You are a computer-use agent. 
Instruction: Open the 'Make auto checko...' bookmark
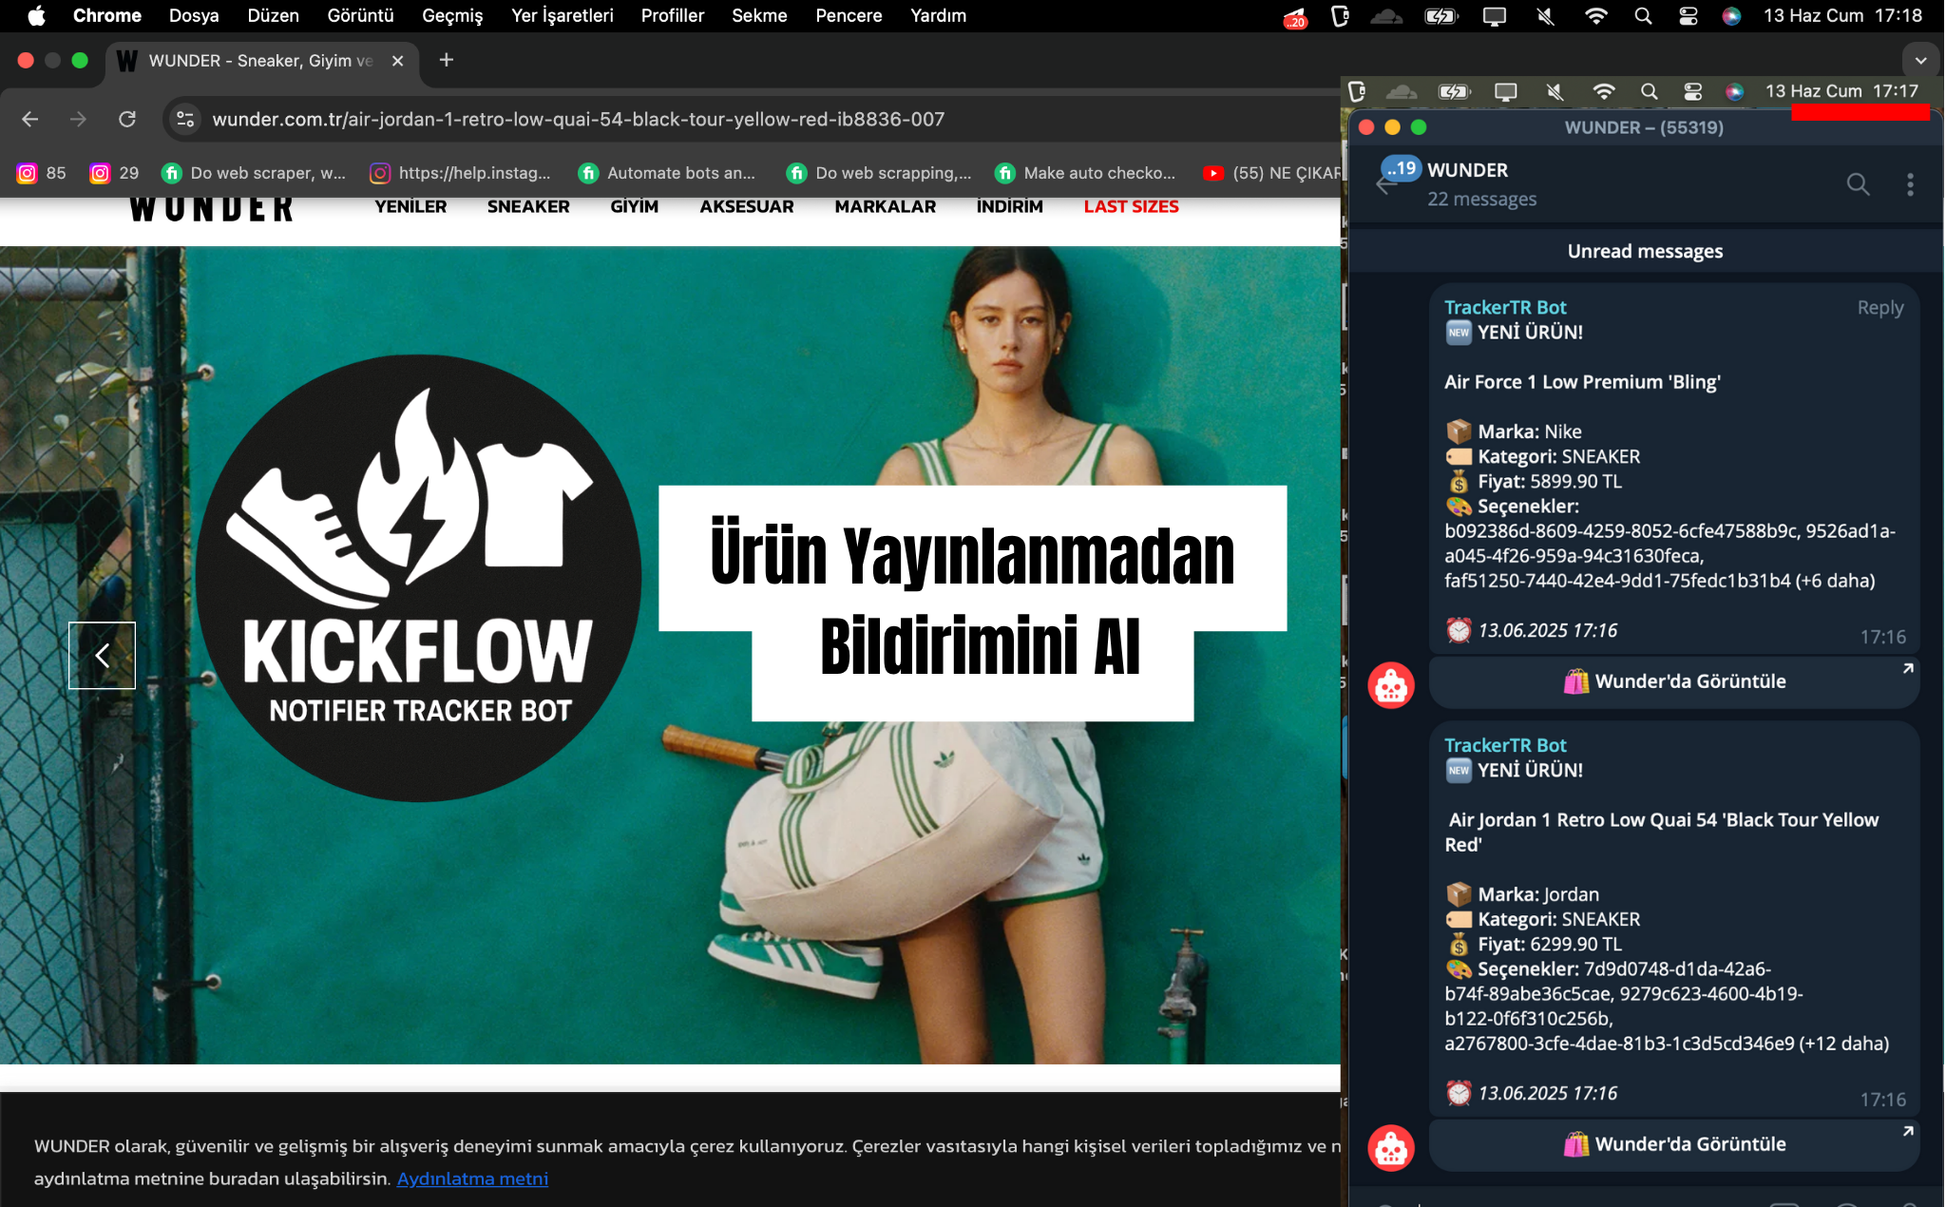click(1086, 173)
